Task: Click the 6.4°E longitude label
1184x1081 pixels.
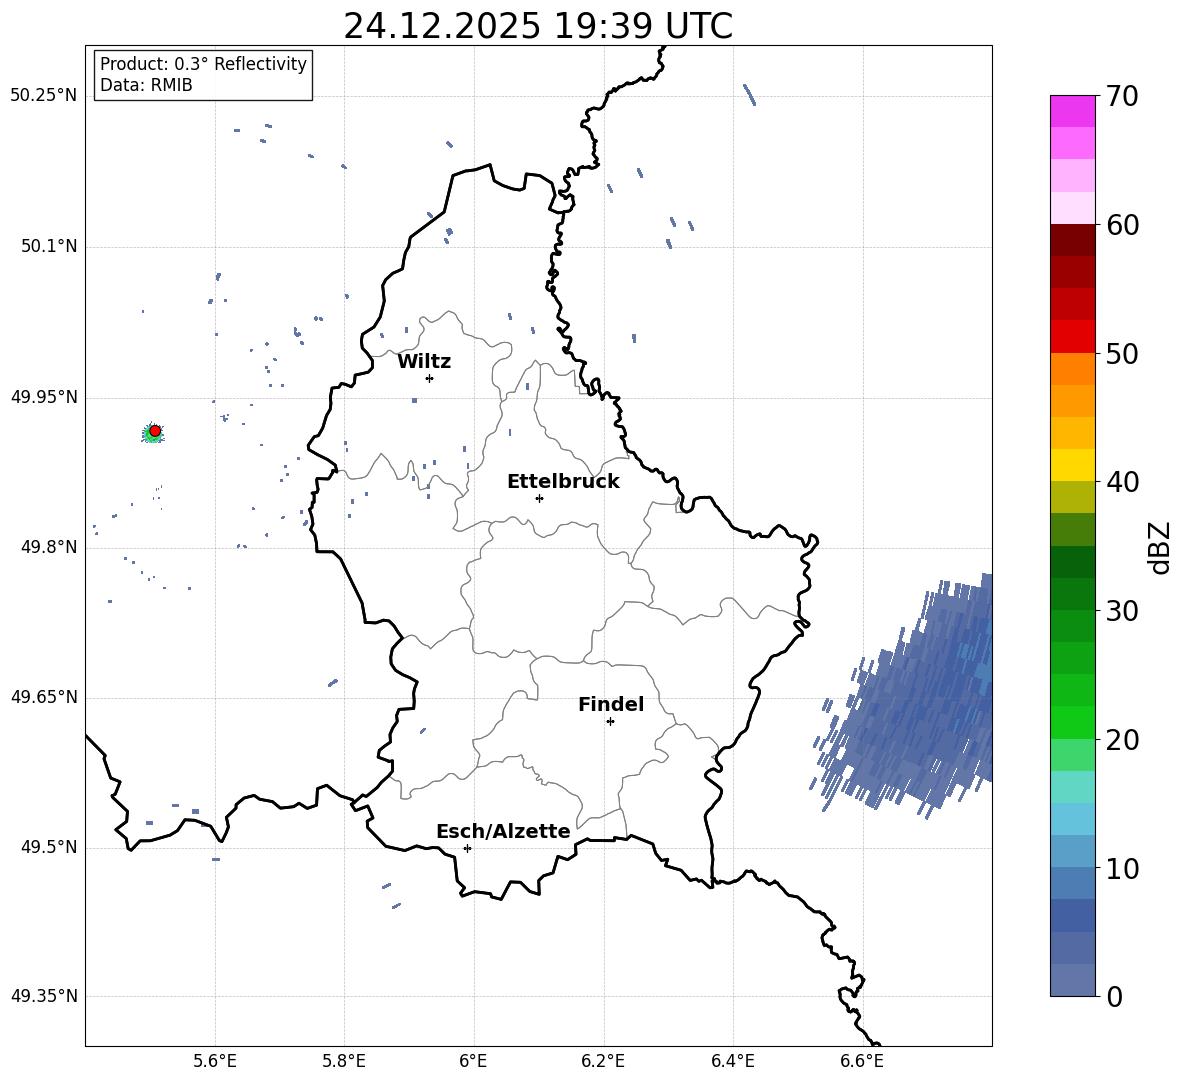Action: pos(732,1061)
